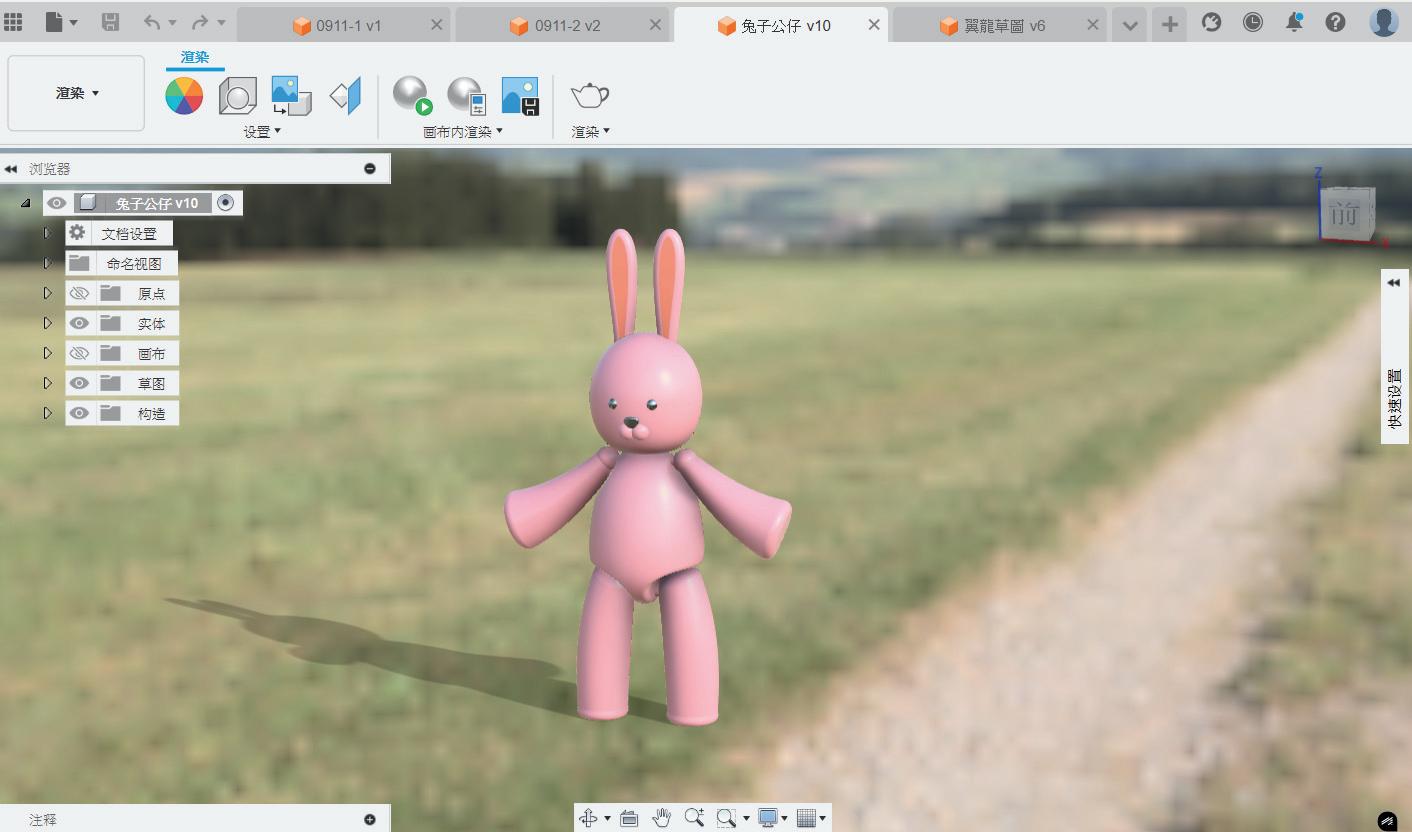The width and height of the screenshot is (1412, 832).
Task: Start in-canvas render sphere icon
Action: point(412,96)
